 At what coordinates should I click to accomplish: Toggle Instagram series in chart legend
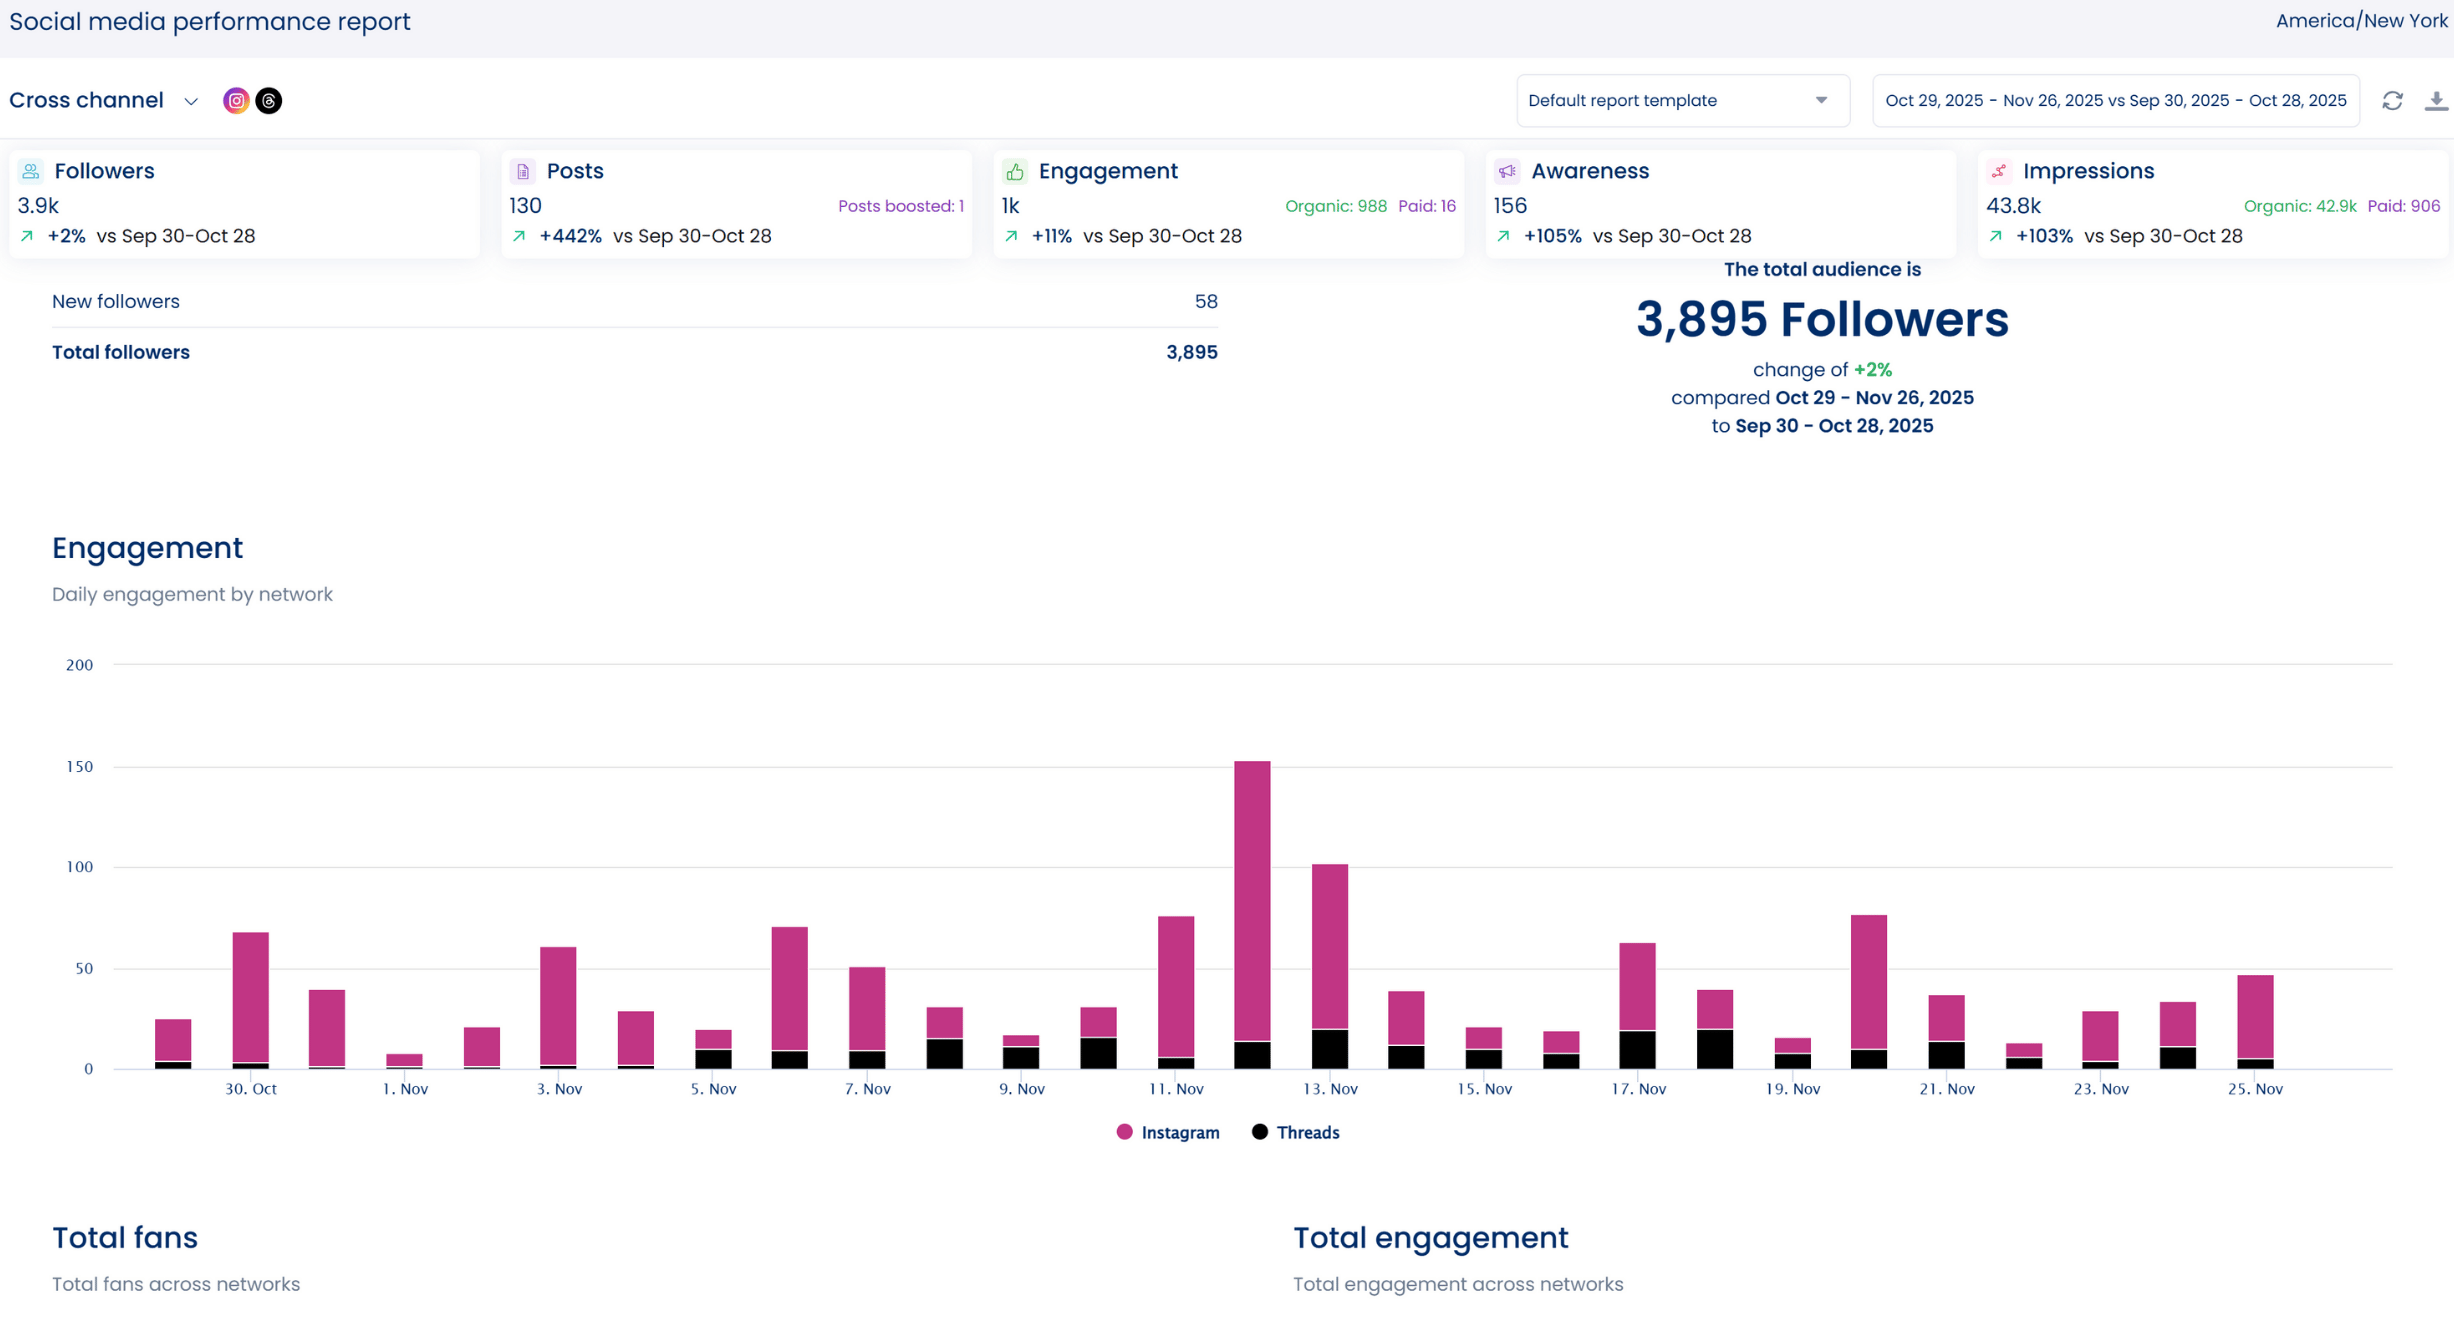(x=1180, y=1133)
